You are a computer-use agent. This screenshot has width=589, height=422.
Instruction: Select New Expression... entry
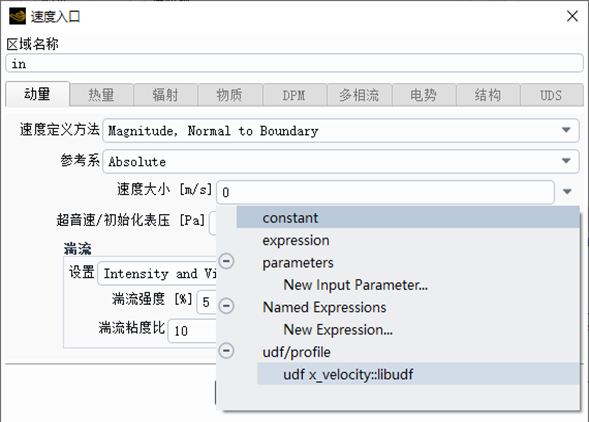click(338, 330)
